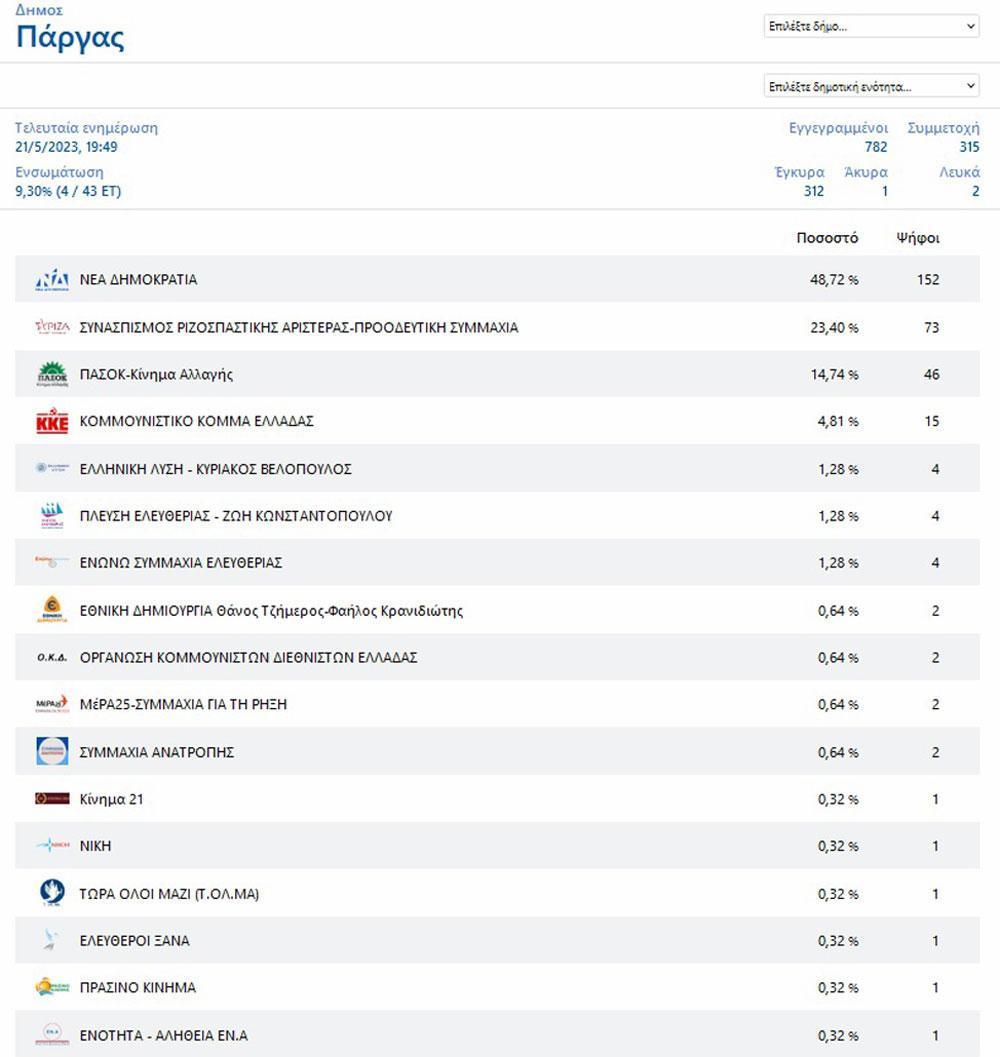Select the ΕΛΛΗΝΙΚΗ ΛΥΣΗ - ΚΥΡΙΑΚΟΣ ΒΕΛΟΠΟΥΛΟΣ row
The height and width of the screenshot is (1057, 1000).
point(497,468)
